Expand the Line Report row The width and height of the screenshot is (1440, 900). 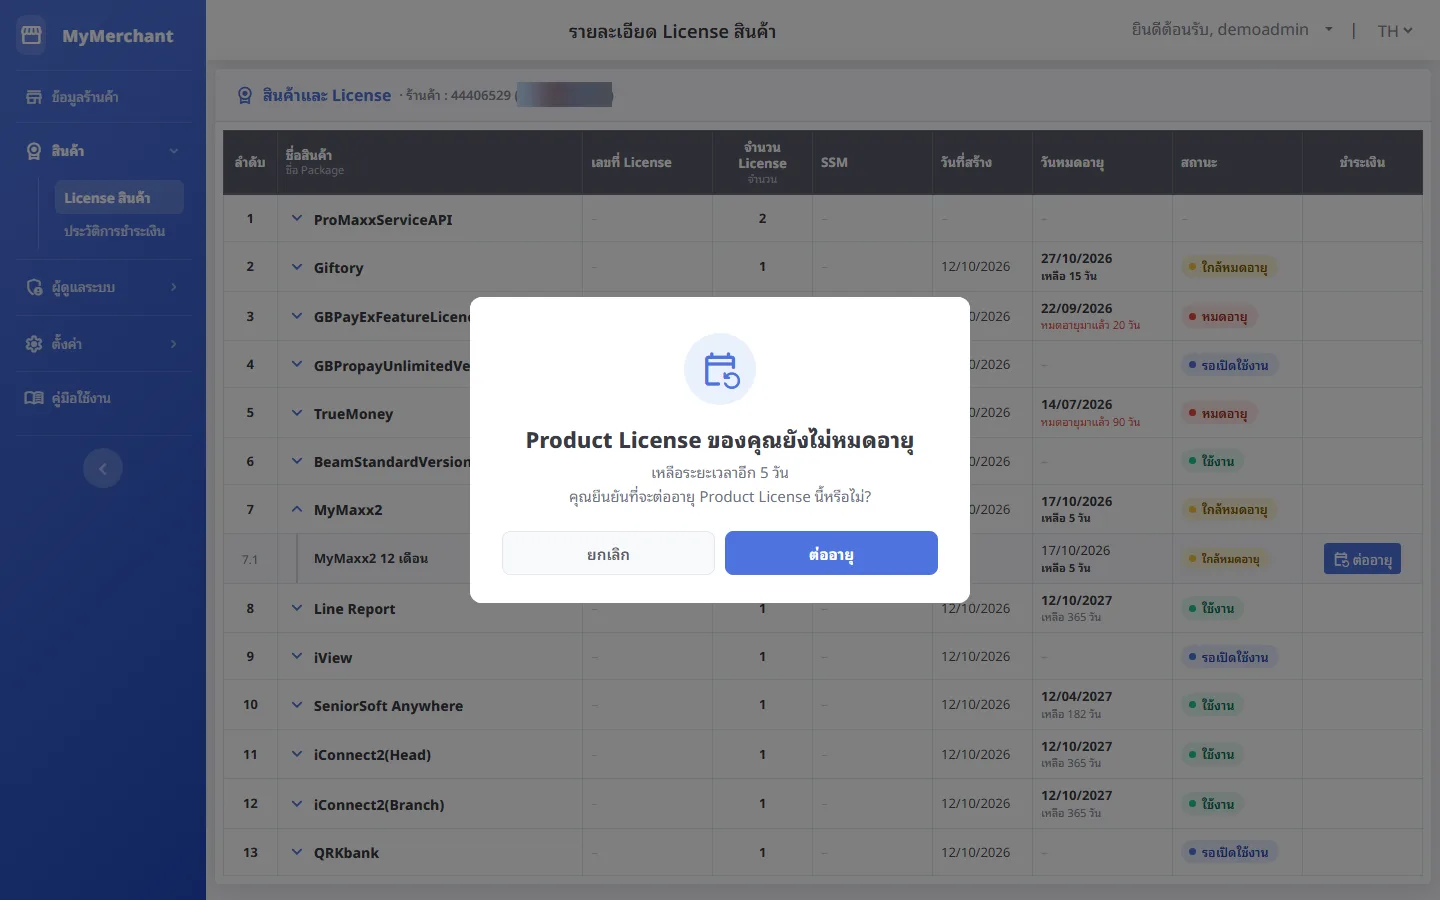click(x=297, y=608)
